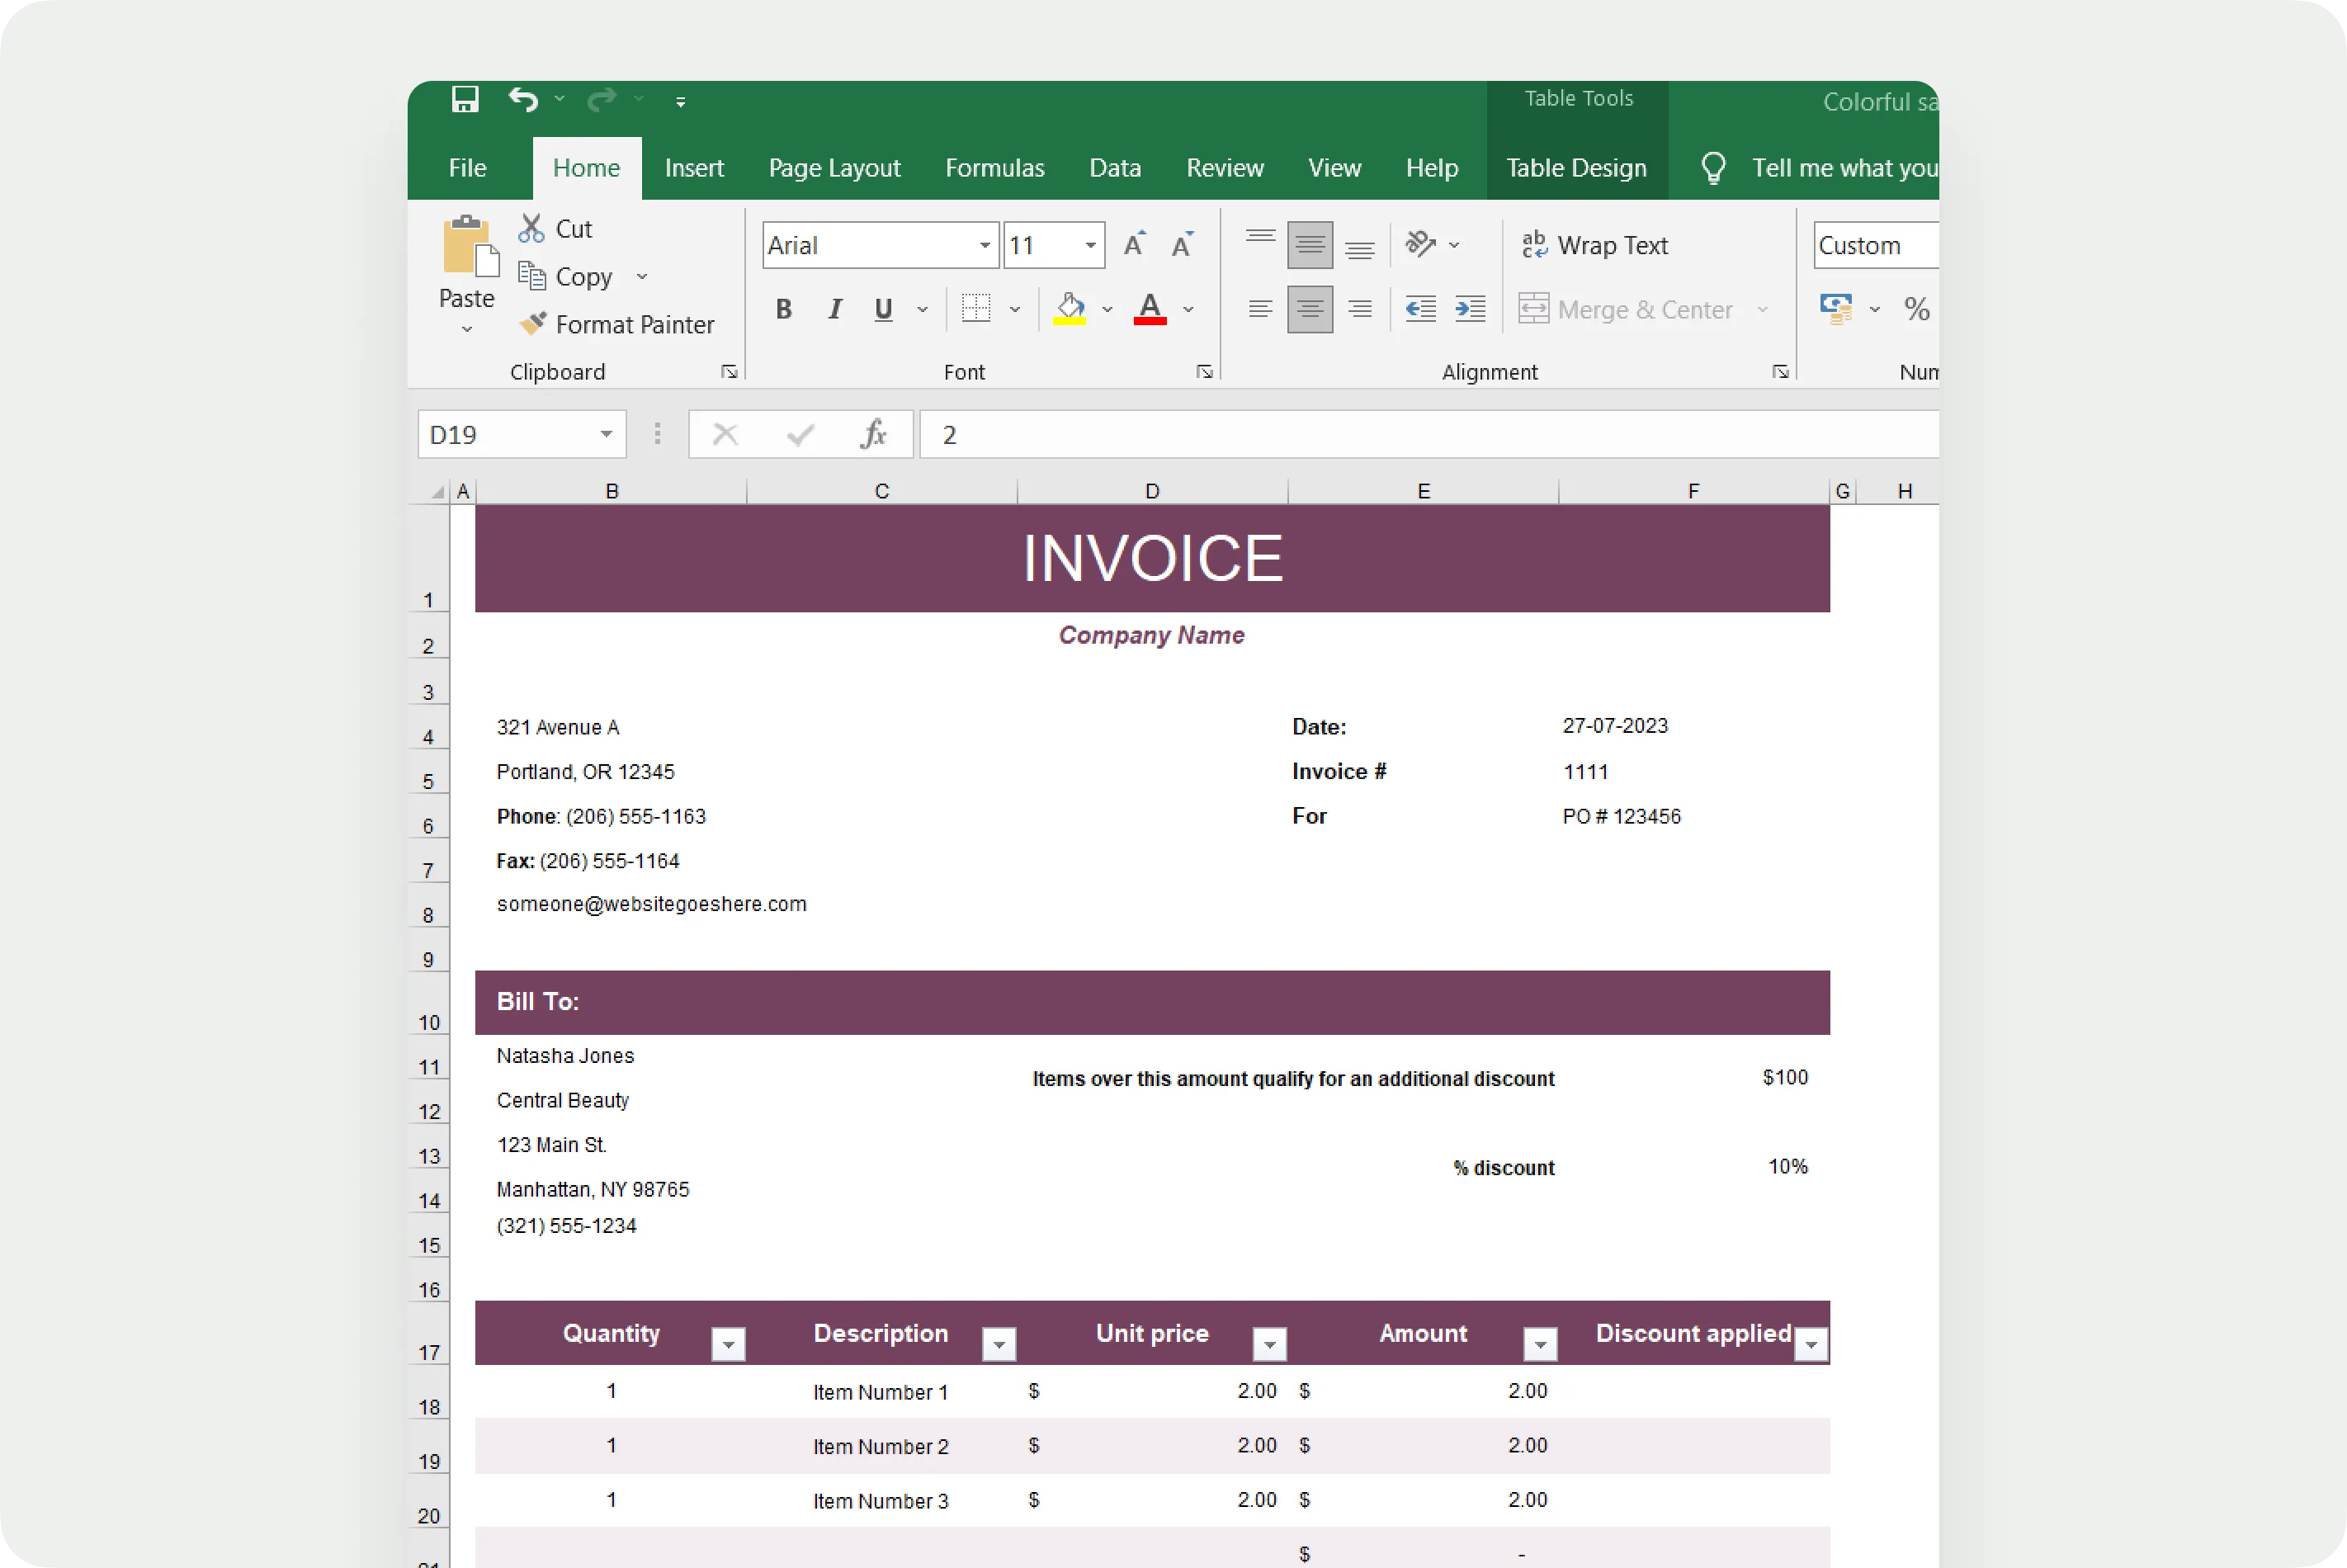Toggle Bold formatting
Viewport: 2347px width, 1568px height.
[783, 309]
